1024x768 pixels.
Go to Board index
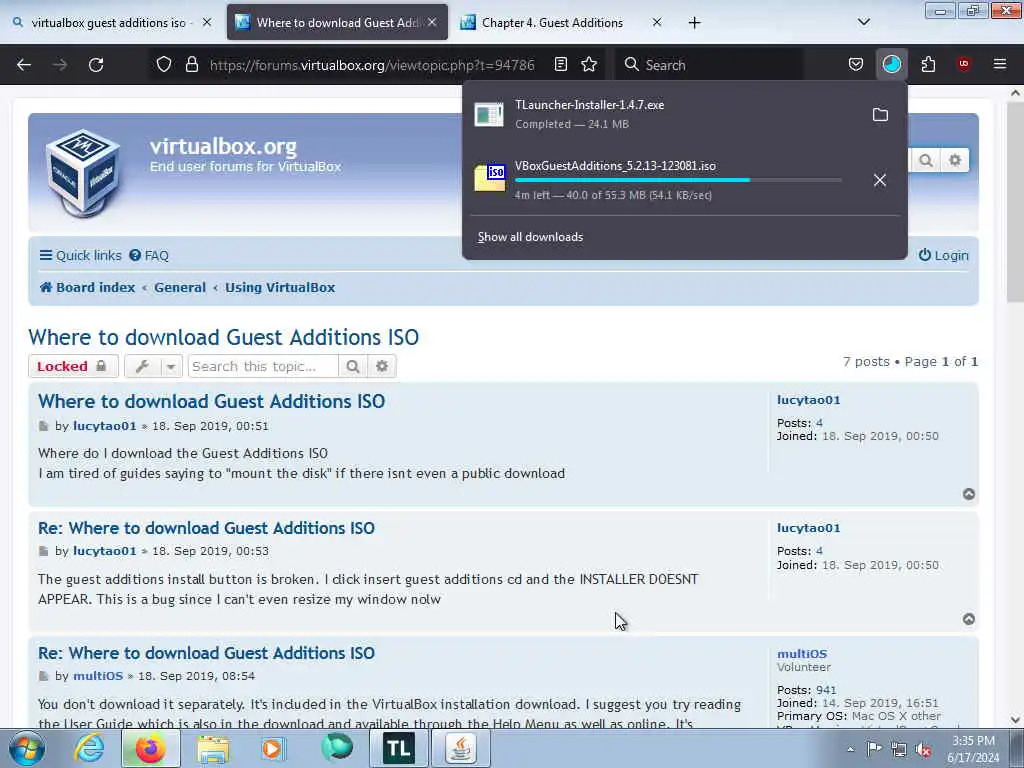point(88,287)
